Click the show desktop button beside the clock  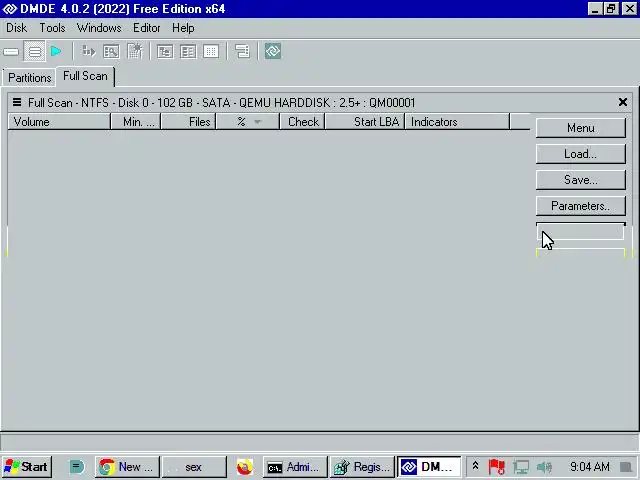(626, 467)
